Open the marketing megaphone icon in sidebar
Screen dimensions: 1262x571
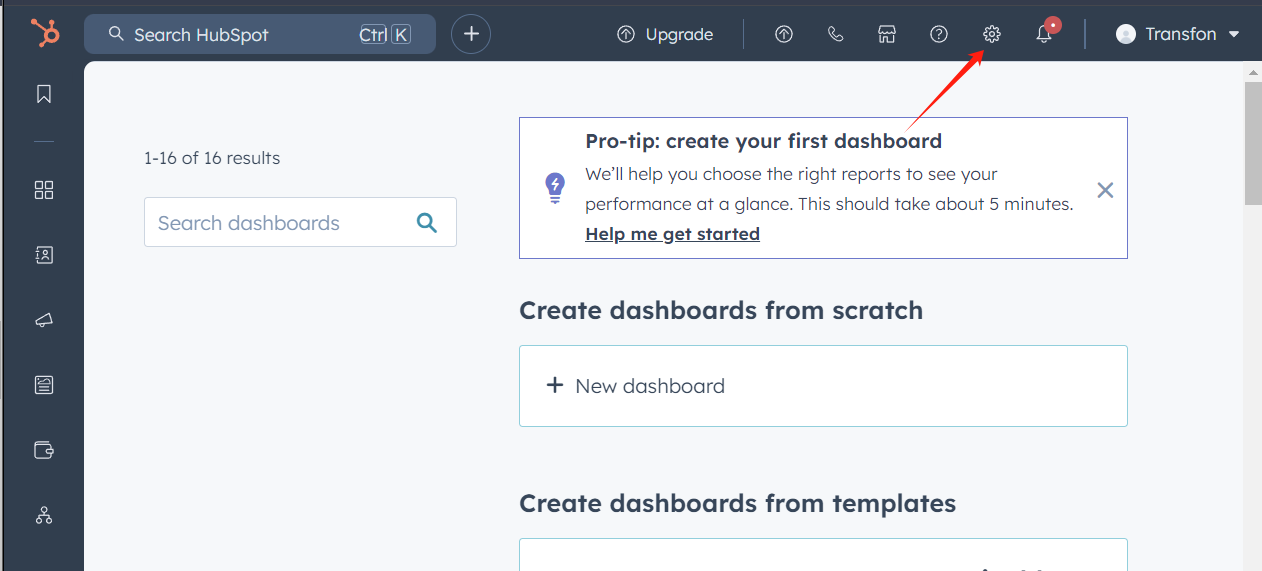(44, 320)
